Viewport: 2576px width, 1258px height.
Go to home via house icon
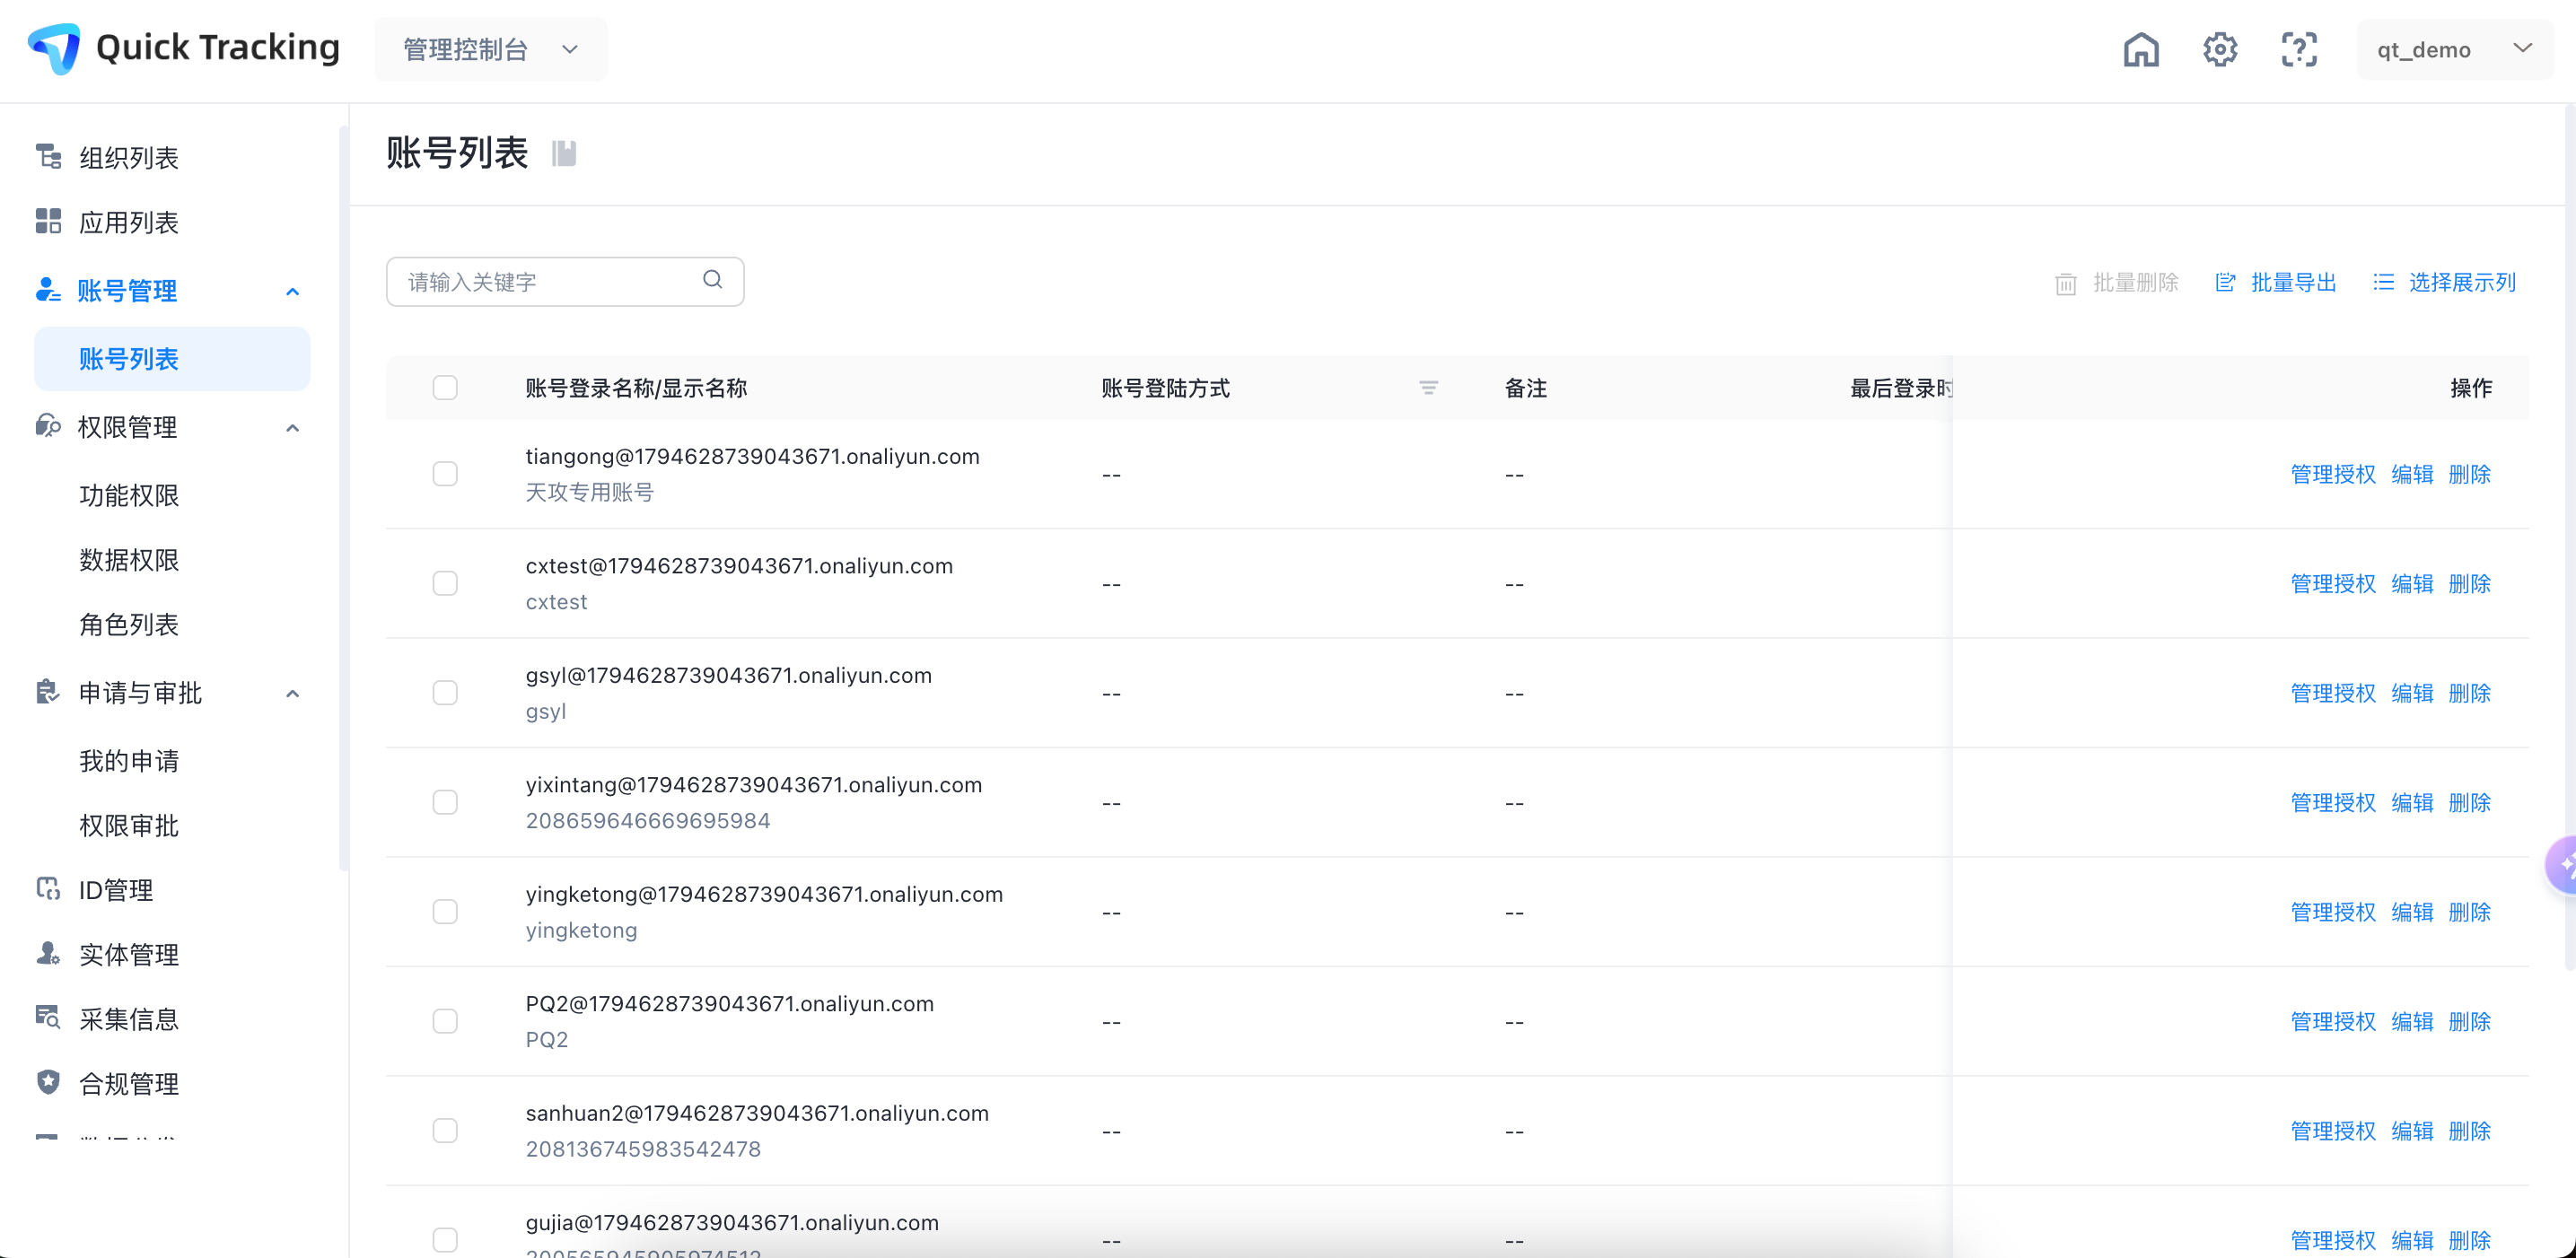click(x=2140, y=49)
